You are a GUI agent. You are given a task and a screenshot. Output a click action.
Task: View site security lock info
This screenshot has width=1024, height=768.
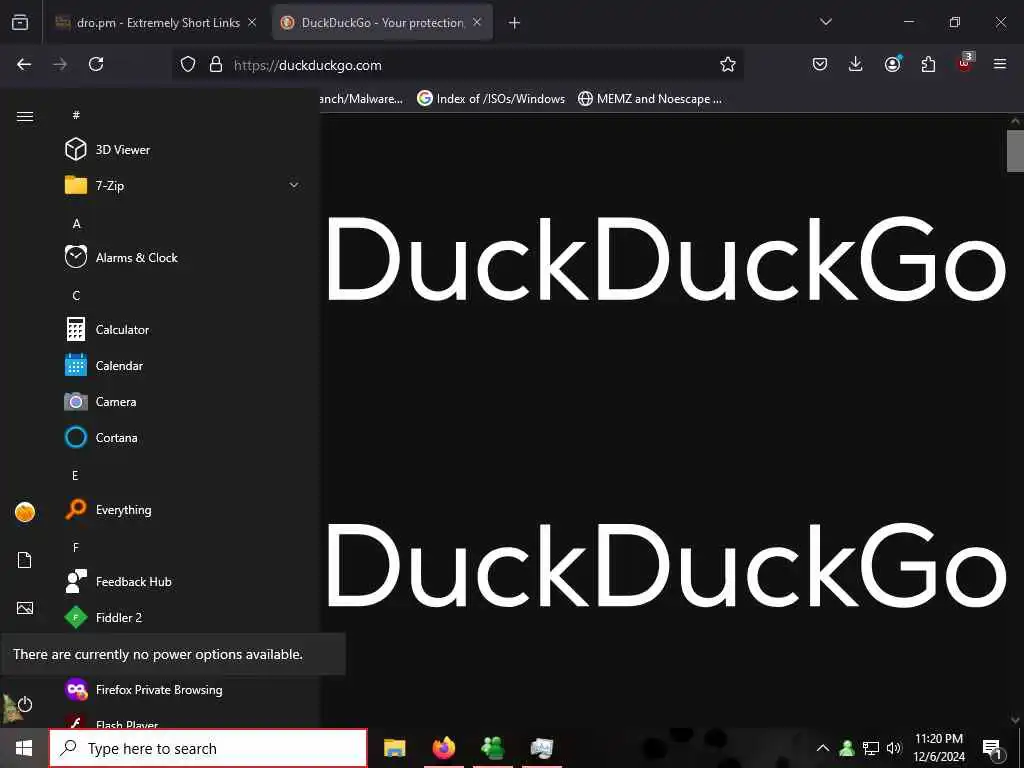pos(216,64)
